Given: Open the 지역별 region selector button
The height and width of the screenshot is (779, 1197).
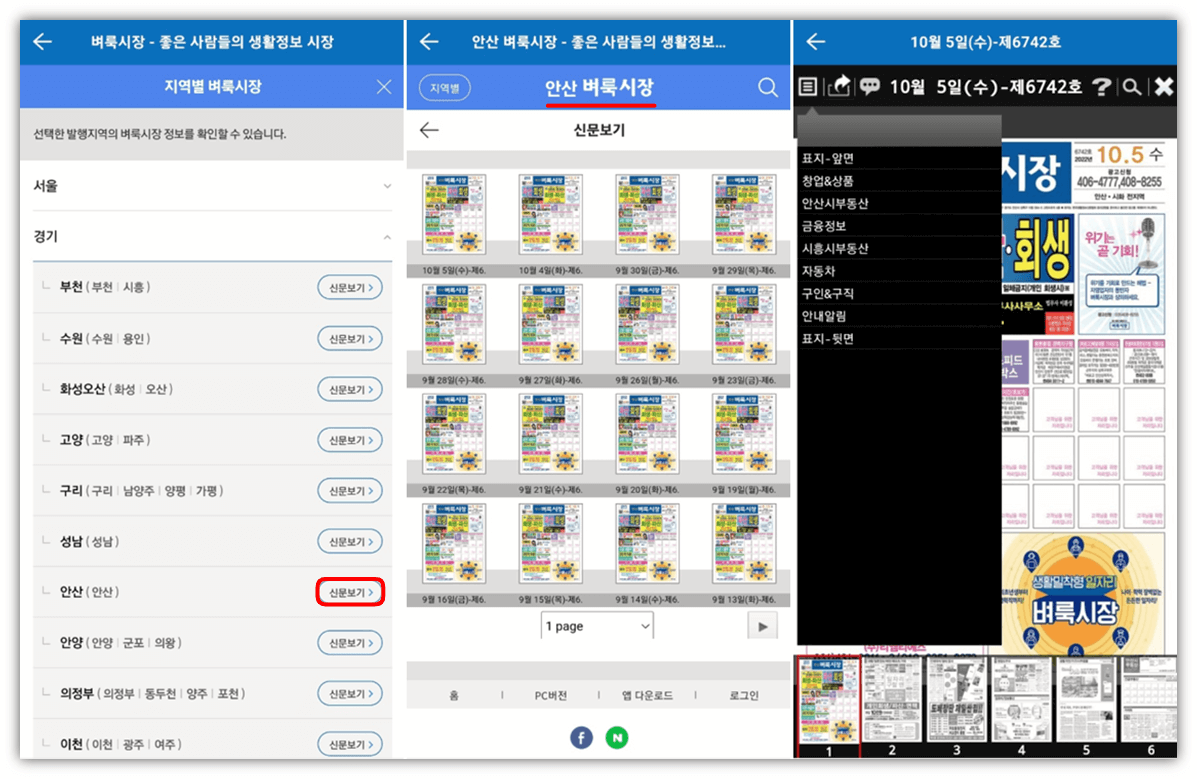Looking at the screenshot, I should [x=444, y=88].
